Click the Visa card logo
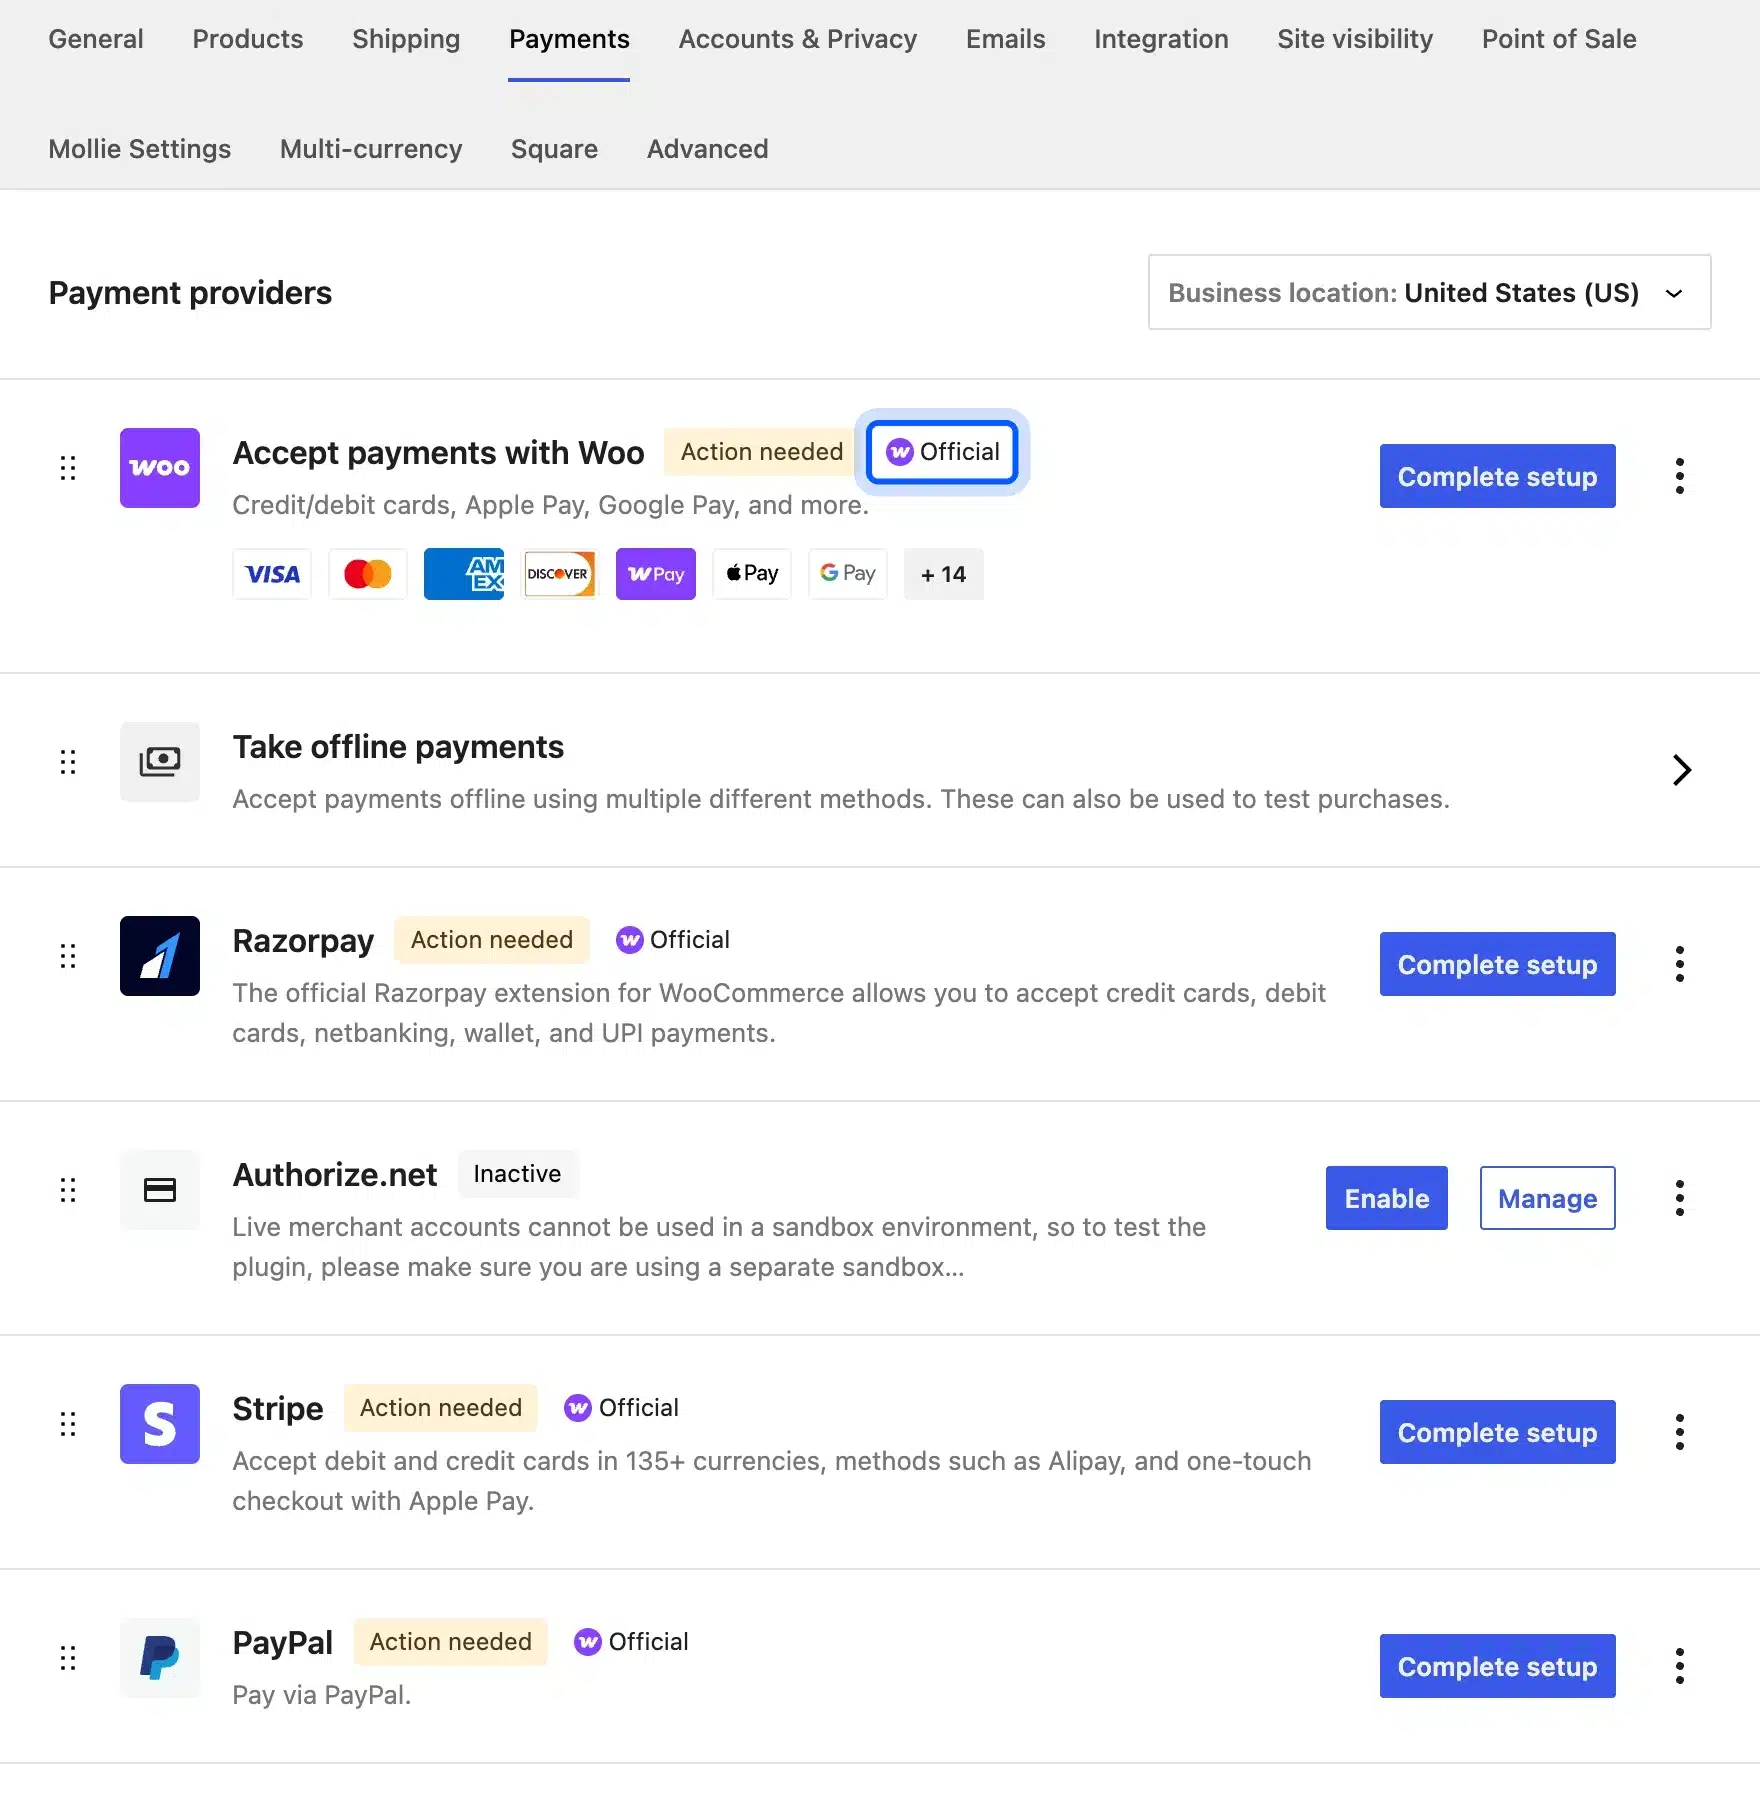1760x1800 pixels. point(272,574)
